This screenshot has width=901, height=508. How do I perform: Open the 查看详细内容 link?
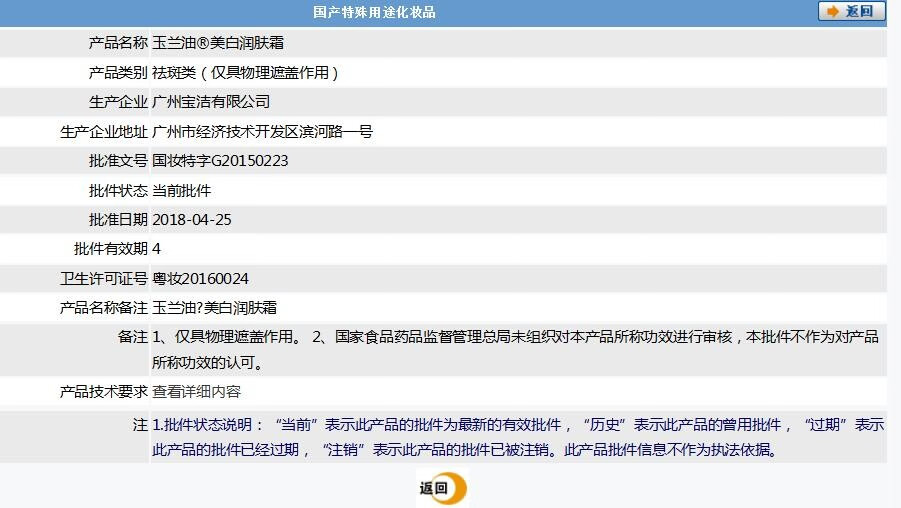(197, 392)
